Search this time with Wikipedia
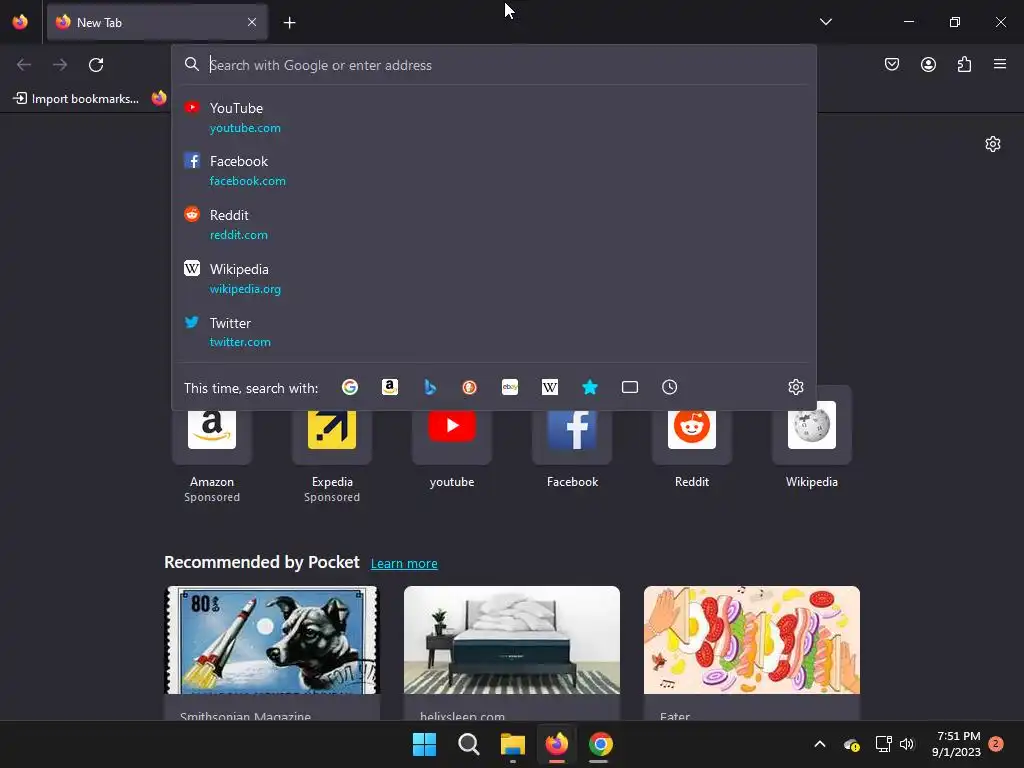The height and width of the screenshot is (768, 1024). [x=550, y=387]
